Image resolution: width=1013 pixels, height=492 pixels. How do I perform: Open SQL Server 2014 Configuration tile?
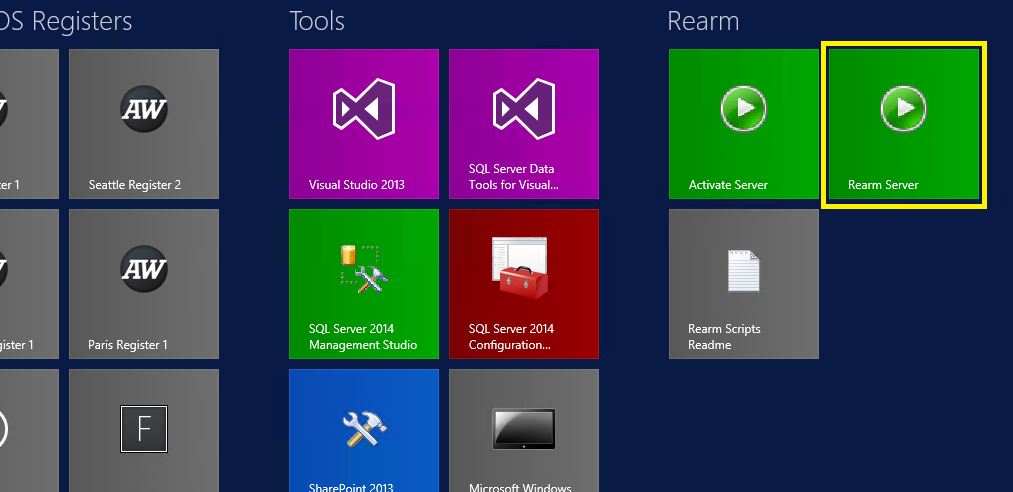pos(524,284)
